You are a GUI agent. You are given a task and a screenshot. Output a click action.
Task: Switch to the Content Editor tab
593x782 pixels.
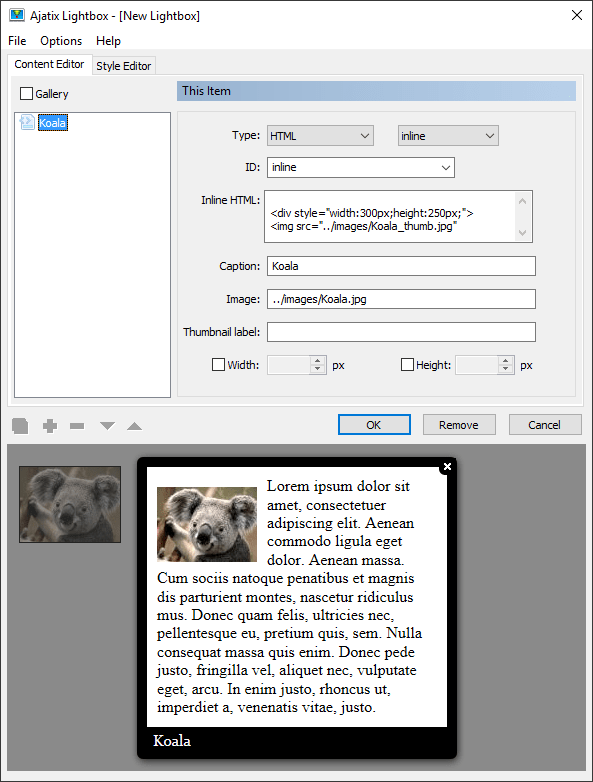[x=49, y=64]
